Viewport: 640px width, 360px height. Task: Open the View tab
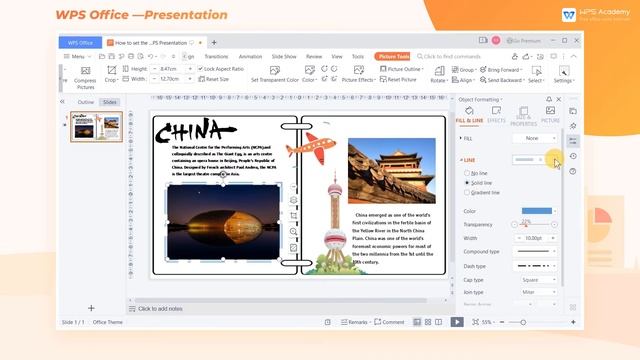coord(337,57)
